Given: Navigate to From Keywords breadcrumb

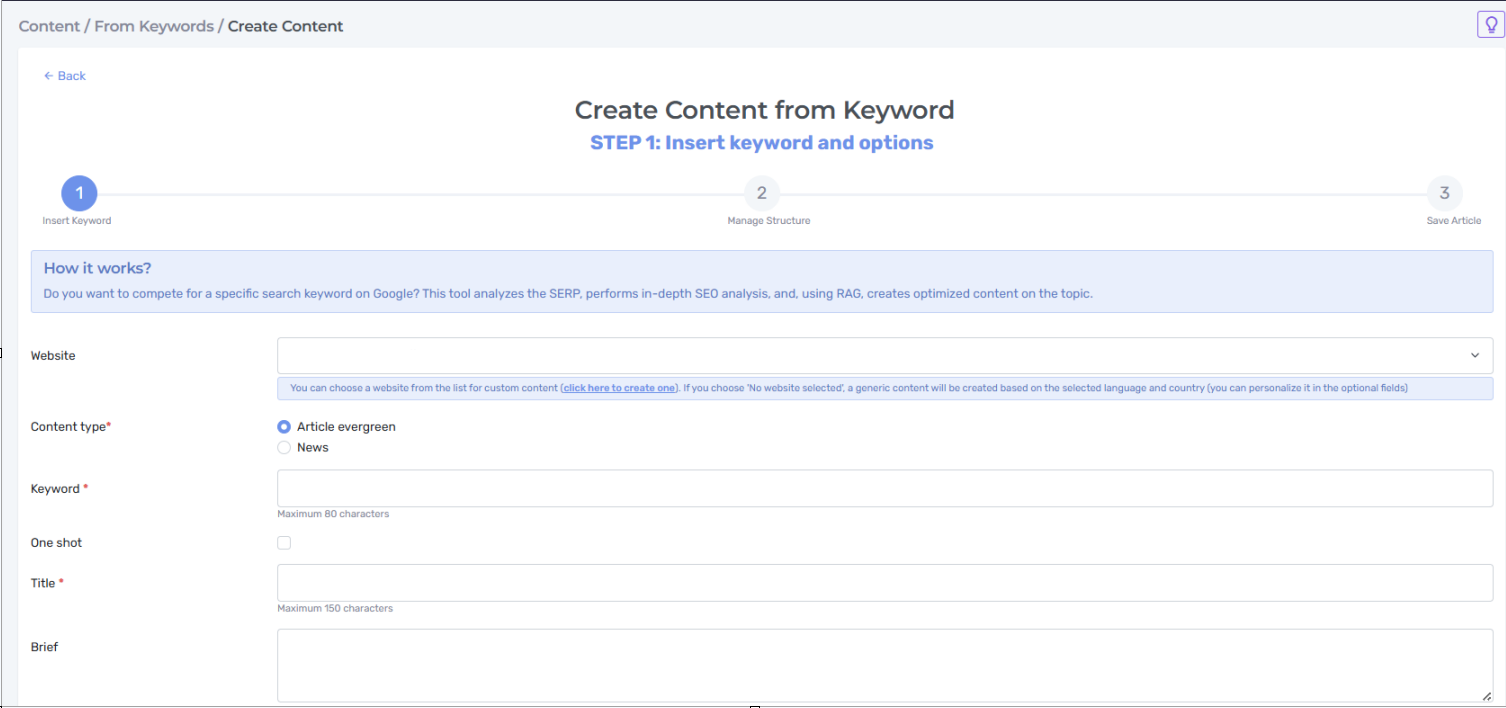Looking at the screenshot, I should click(154, 27).
